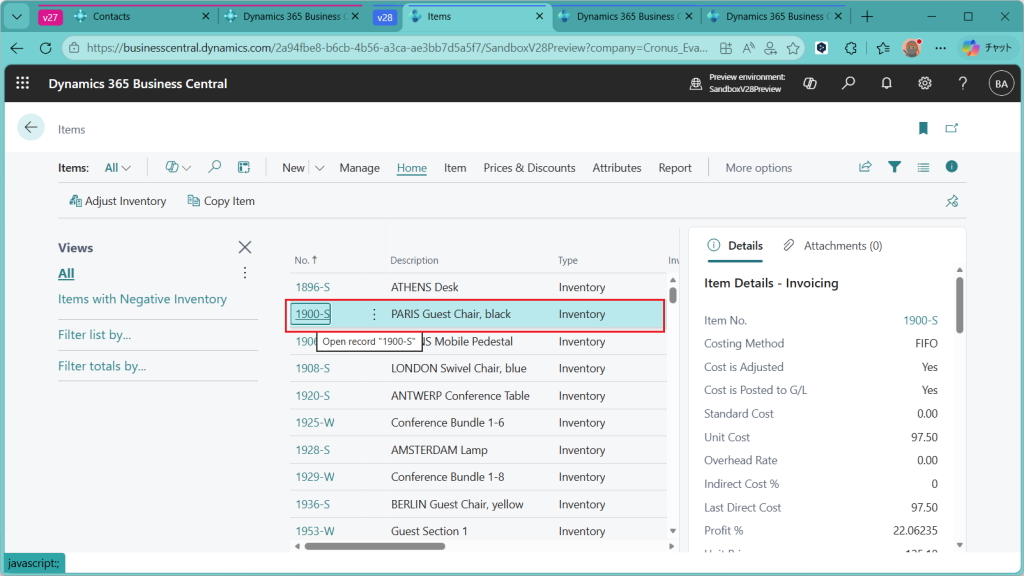Click the item list horizontal scrollbar
1024x576 pixels.
[x=374, y=546]
